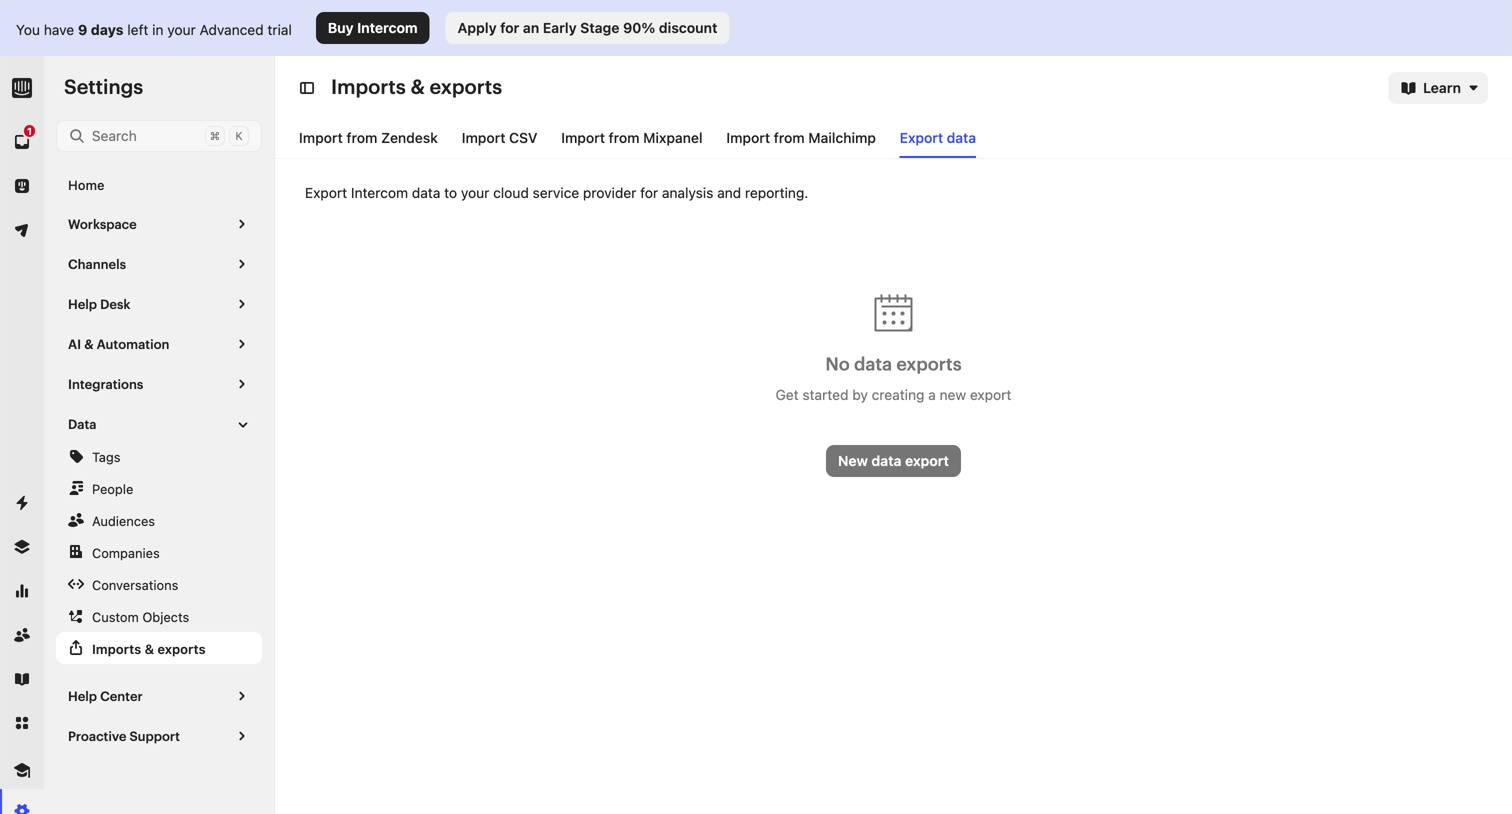Click the People list icon

pos(76,489)
